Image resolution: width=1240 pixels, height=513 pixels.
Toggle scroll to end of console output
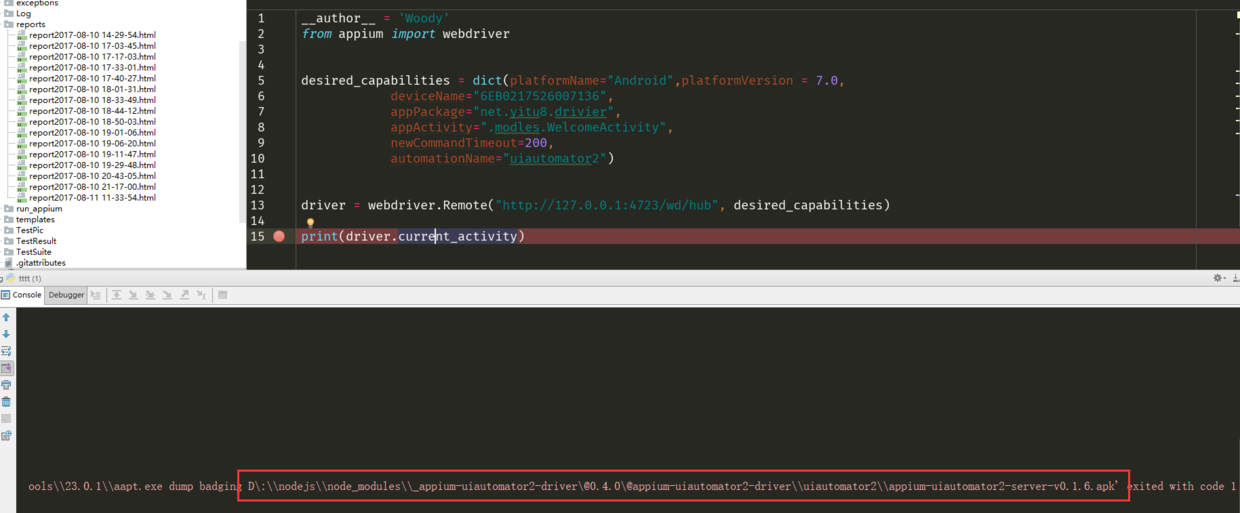[x=6, y=368]
